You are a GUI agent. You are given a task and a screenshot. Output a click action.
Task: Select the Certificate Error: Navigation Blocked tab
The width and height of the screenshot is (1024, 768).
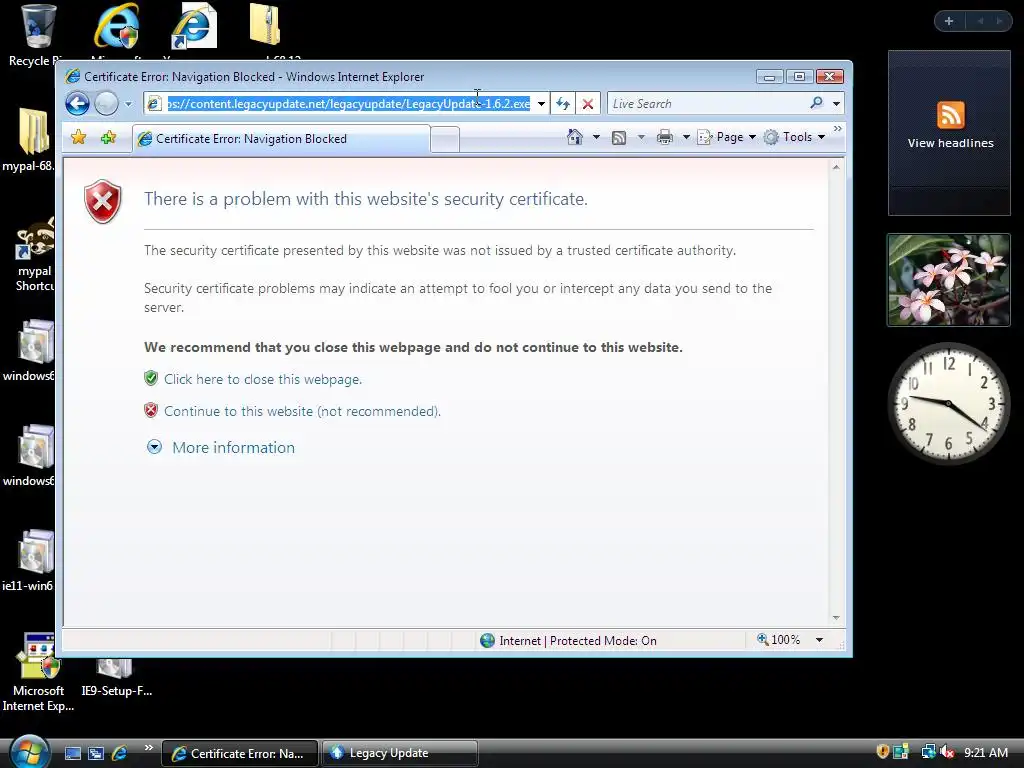coord(281,138)
